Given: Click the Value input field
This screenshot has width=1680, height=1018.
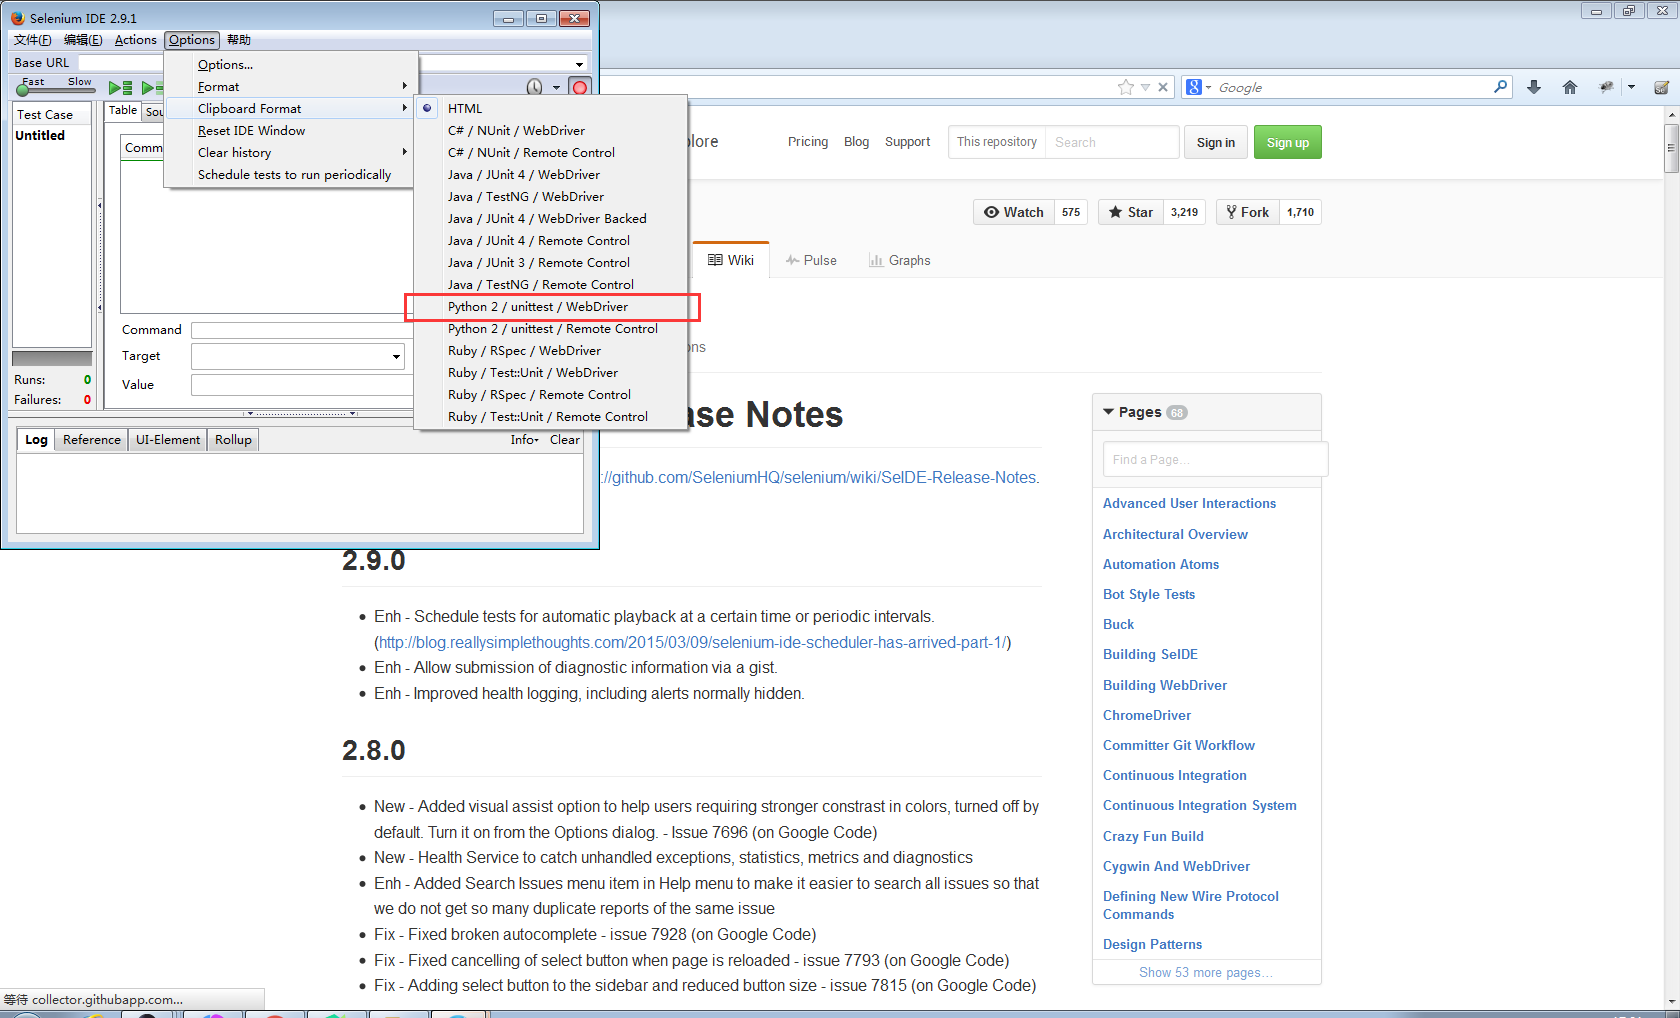Looking at the screenshot, I should [302, 385].
